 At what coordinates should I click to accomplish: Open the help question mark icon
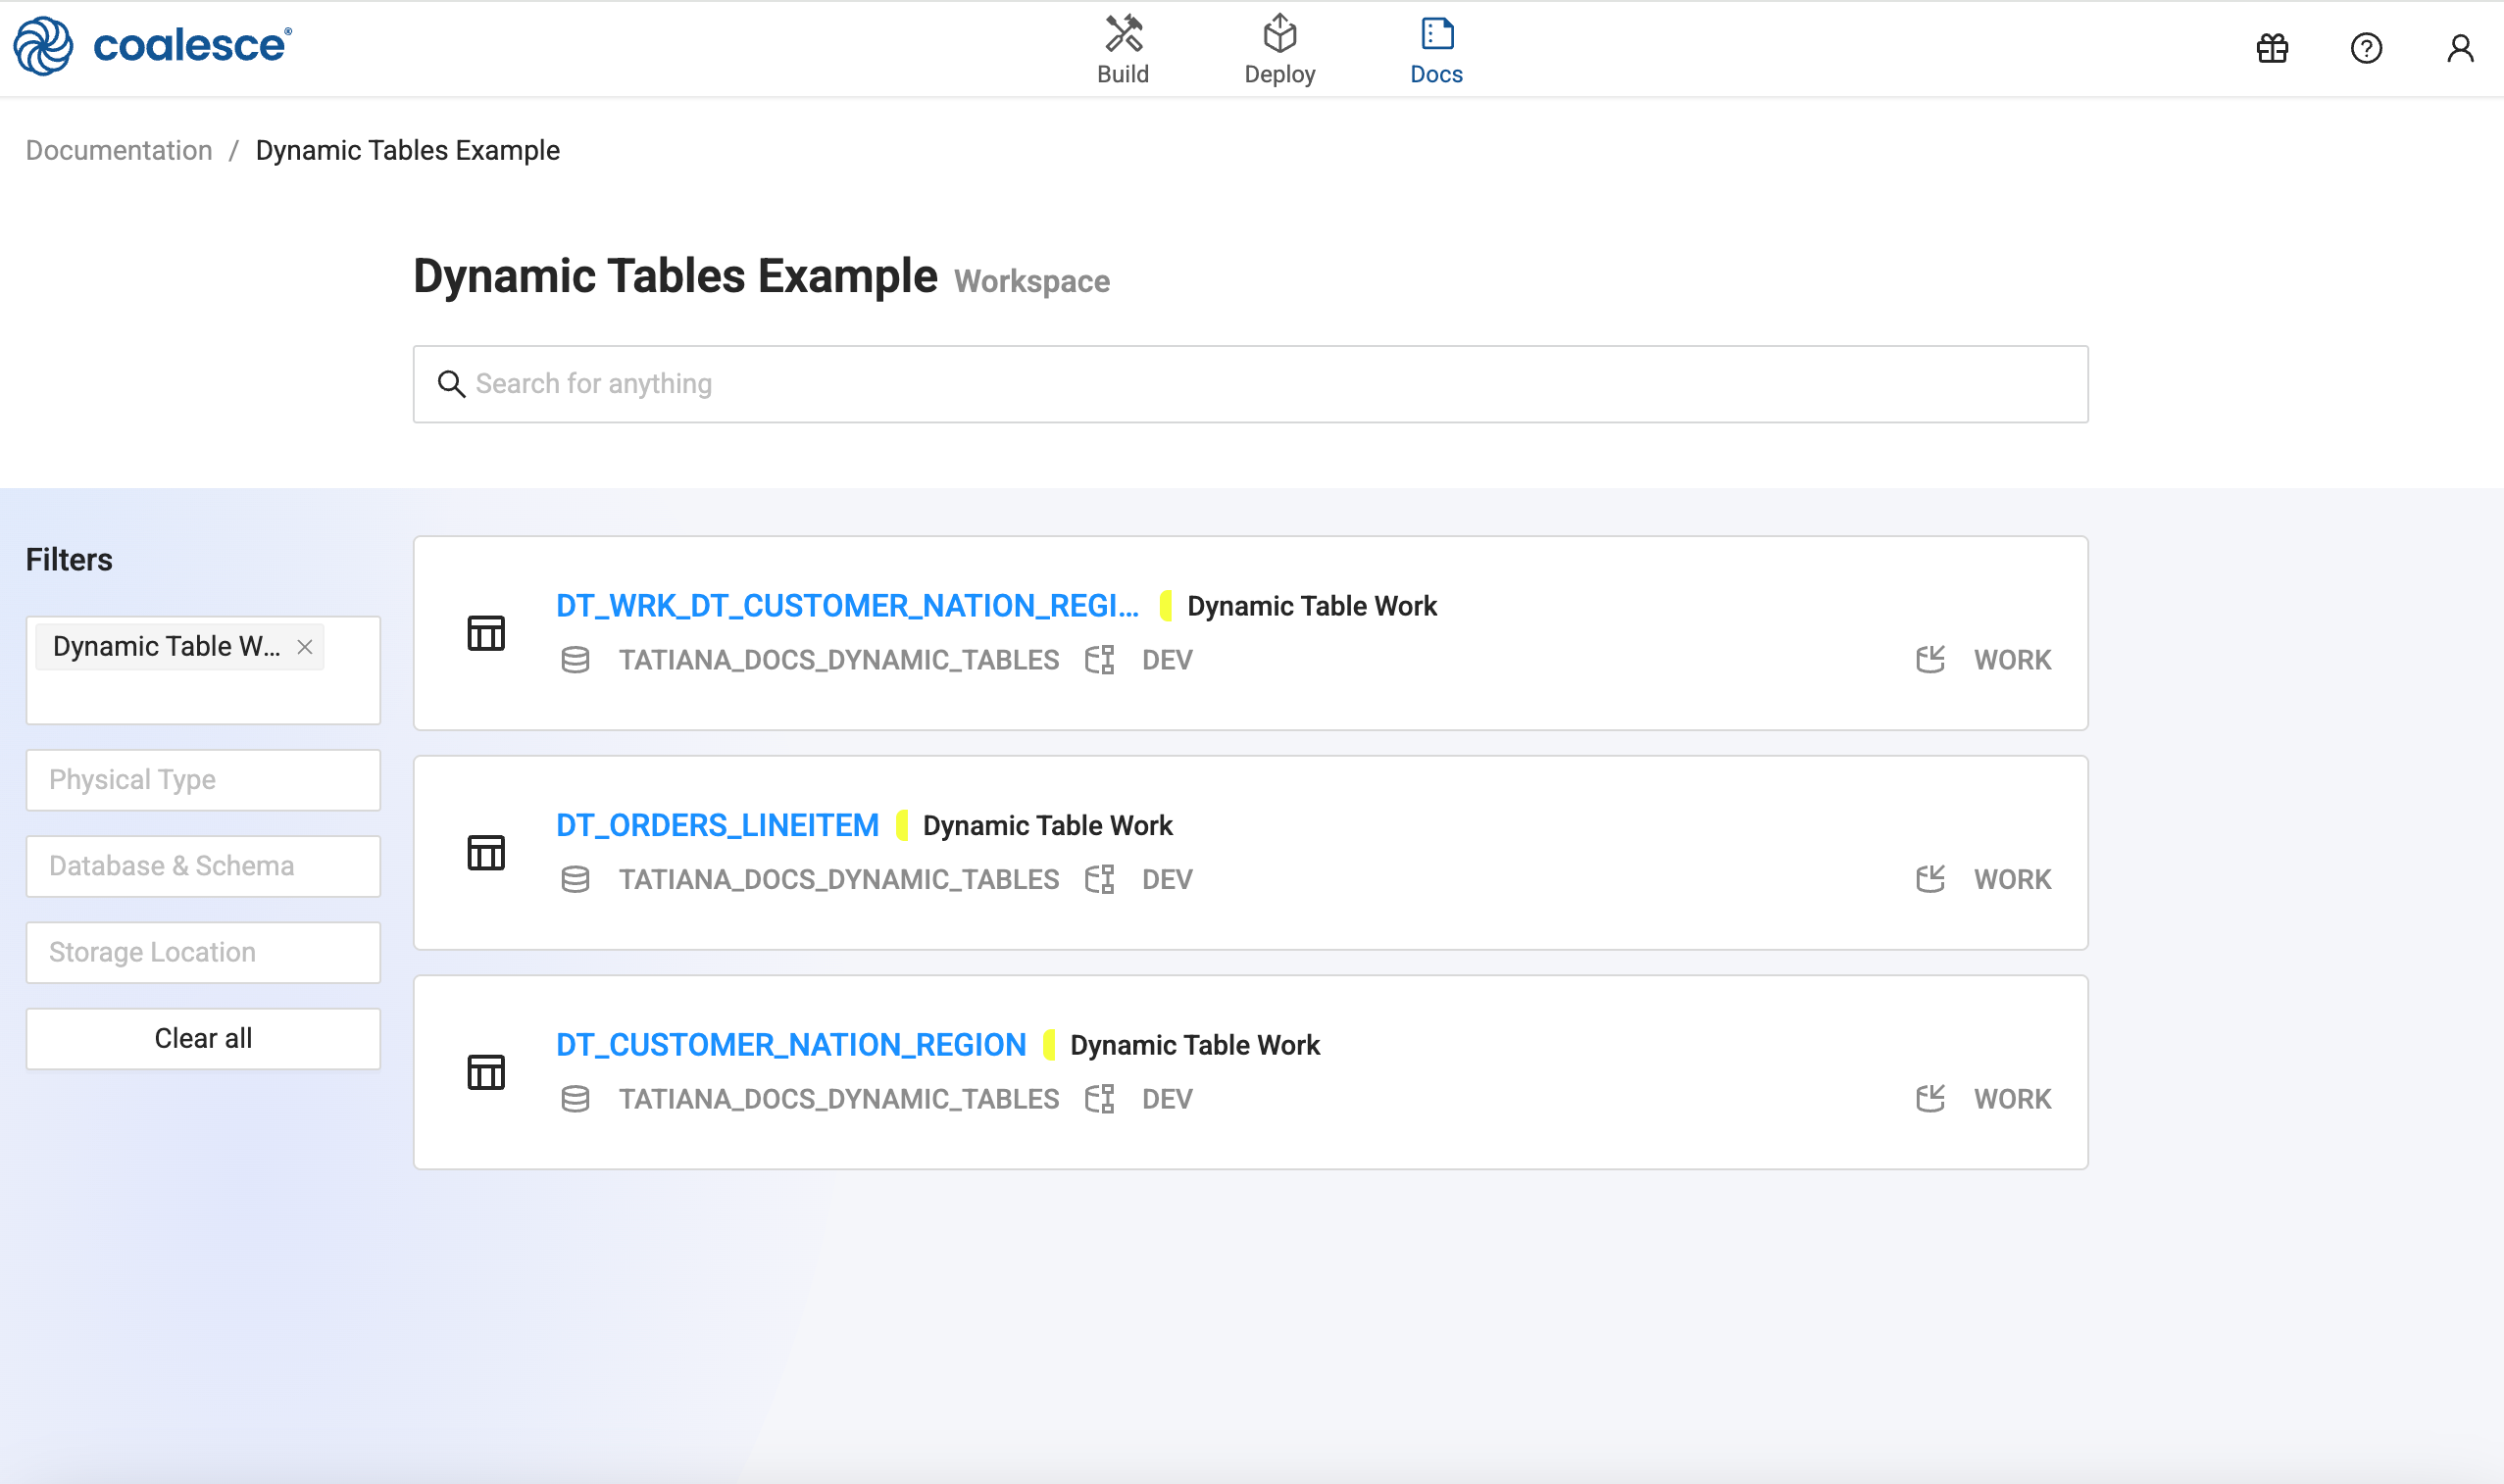point(2366,48)
